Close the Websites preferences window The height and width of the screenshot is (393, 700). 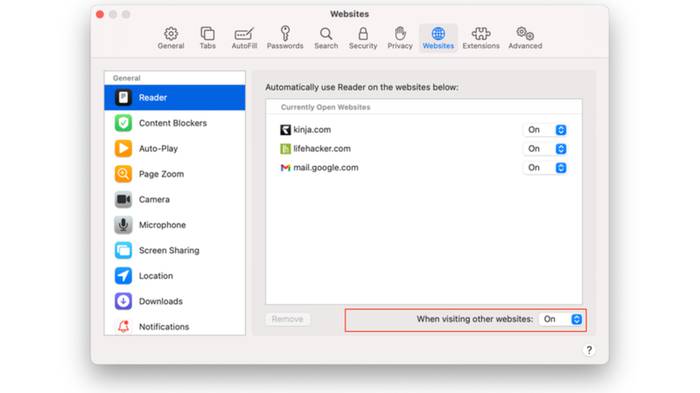point(100,14)
